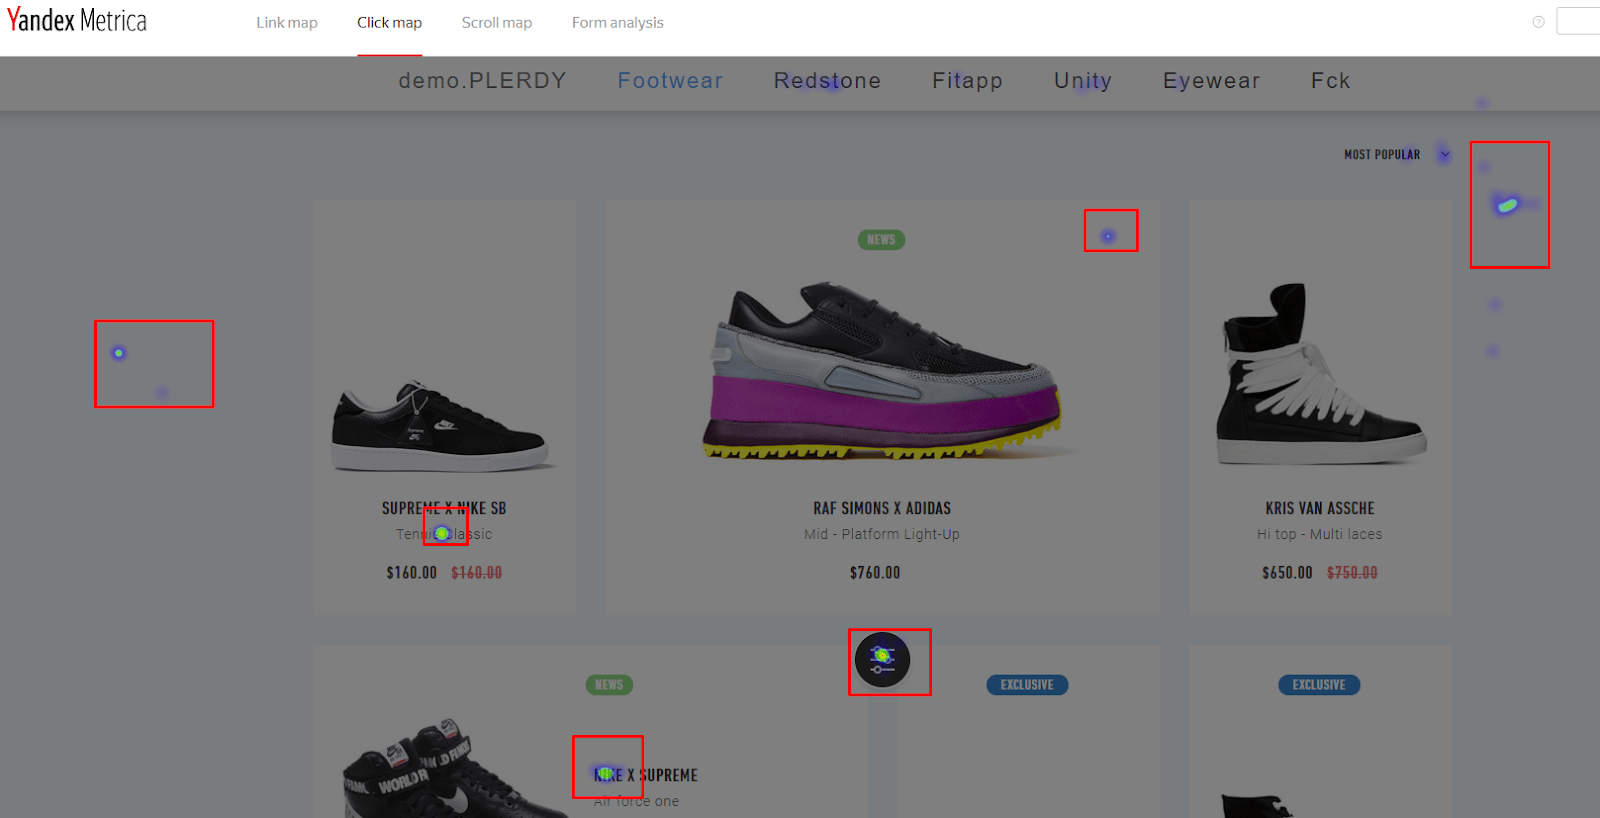1600x818 pixels.
Task: Open the Form analysis tab
Action: [x=617, y=22]
